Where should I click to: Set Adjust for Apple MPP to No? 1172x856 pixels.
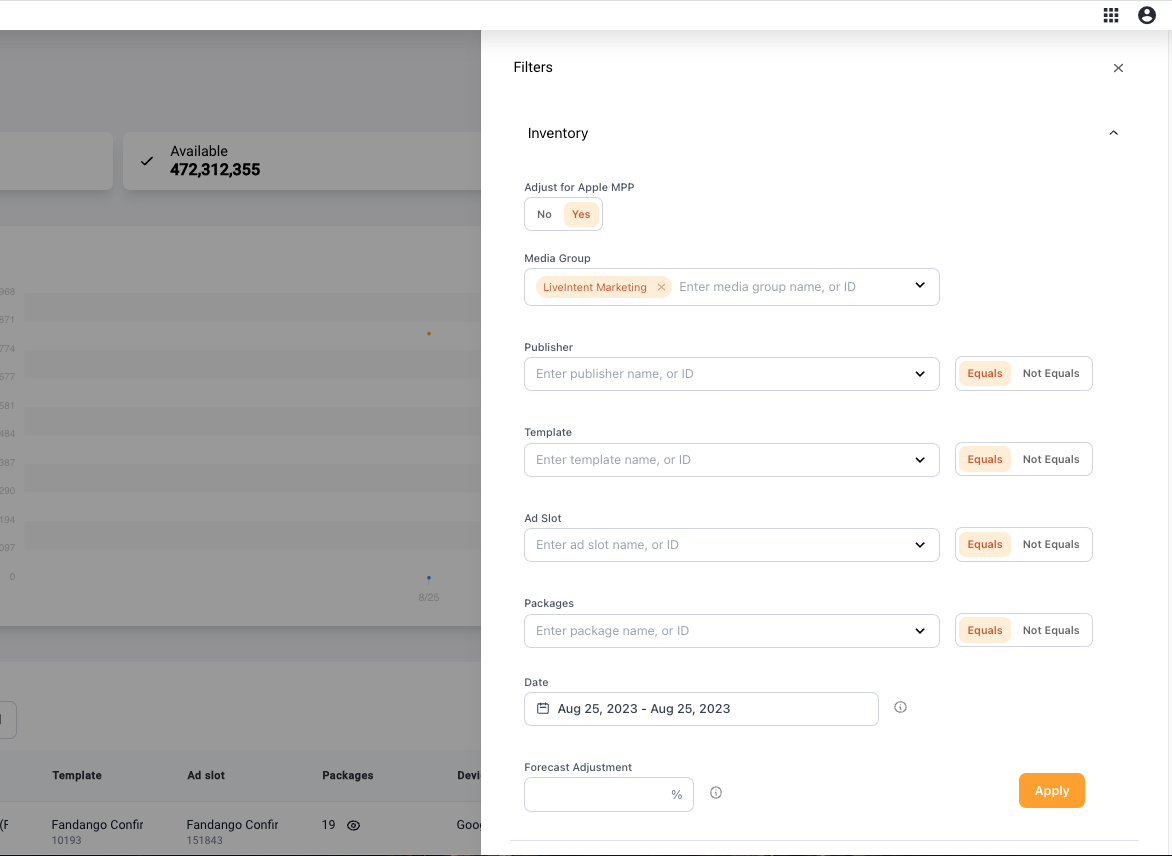pyautogui.click(x=544, y=214)
